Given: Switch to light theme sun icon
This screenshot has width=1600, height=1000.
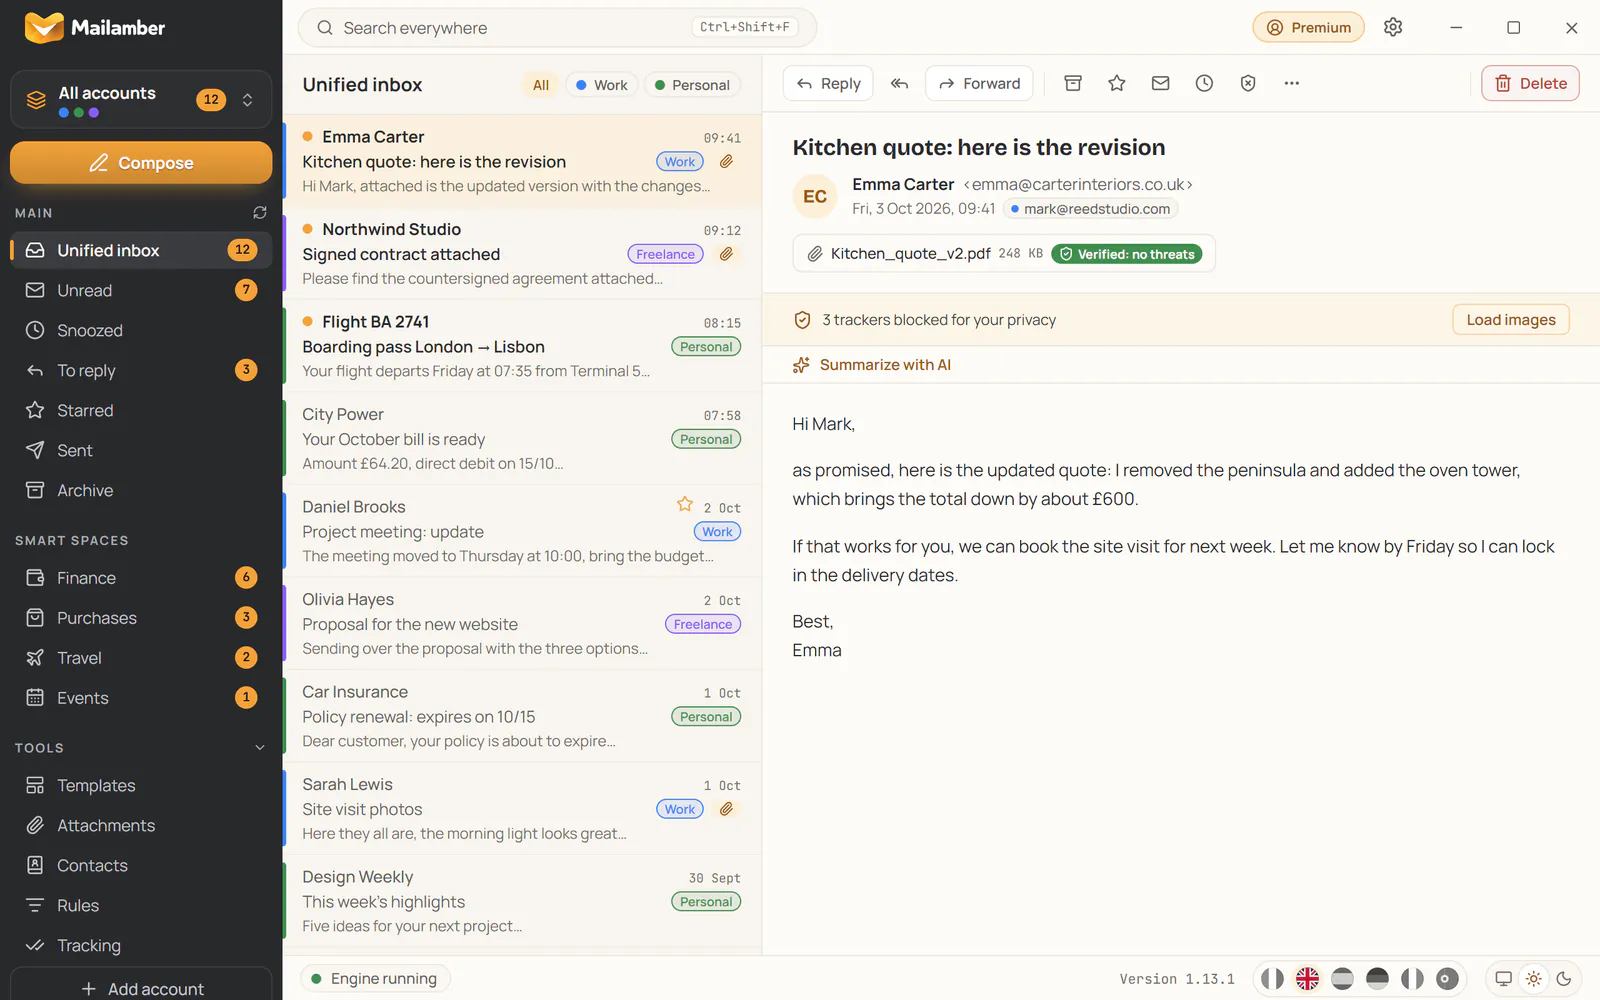Looking at the screenshot, I should click(1534, 979).
